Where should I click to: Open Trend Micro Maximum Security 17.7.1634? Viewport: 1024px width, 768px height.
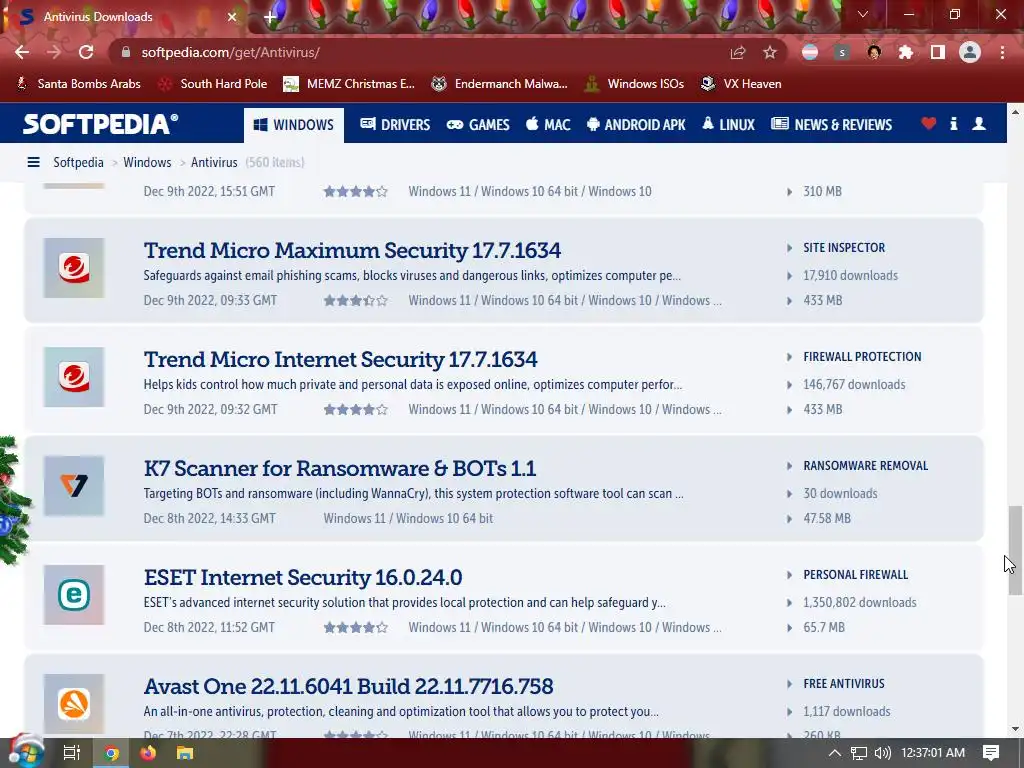pyautogui.click(x=352, y=250)
